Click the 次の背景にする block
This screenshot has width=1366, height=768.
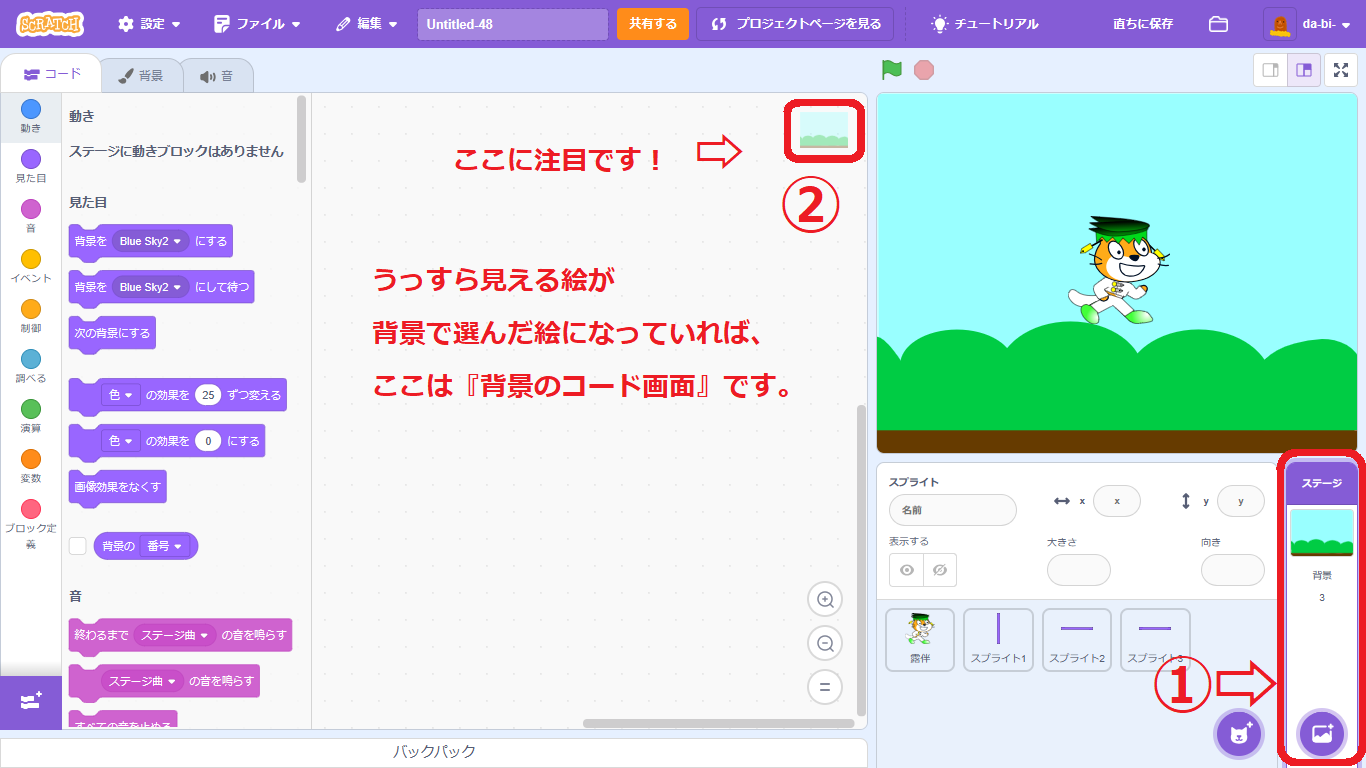pyautogui.click(x=112, y=333)
